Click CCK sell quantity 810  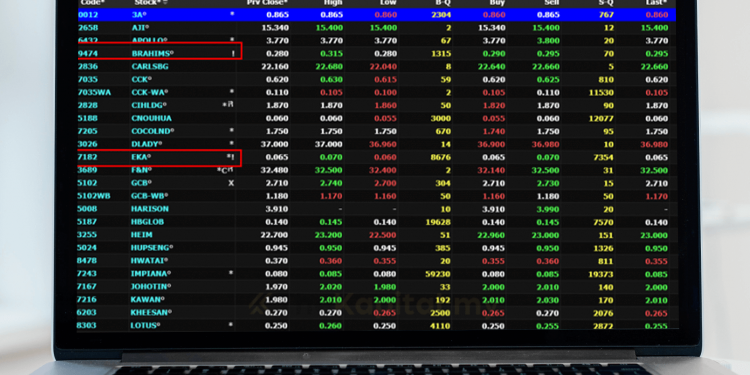[606, 79]
